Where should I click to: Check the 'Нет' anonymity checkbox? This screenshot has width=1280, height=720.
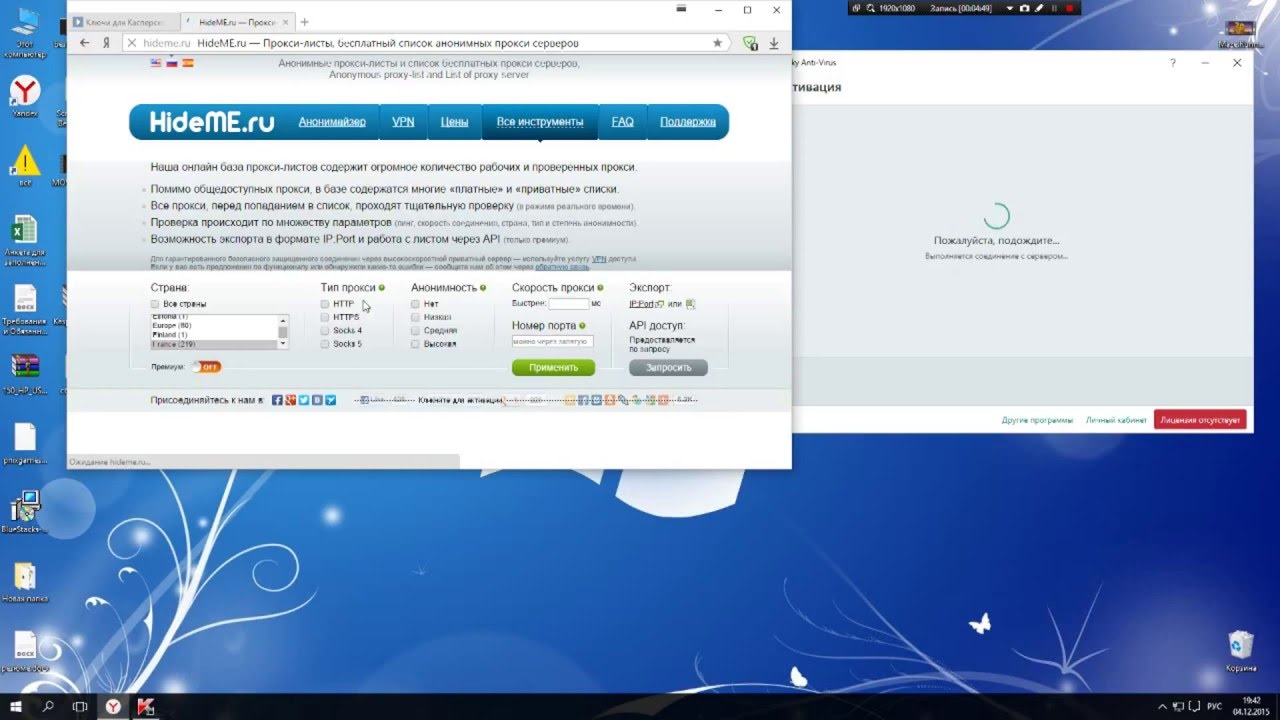tap(415, 304)
